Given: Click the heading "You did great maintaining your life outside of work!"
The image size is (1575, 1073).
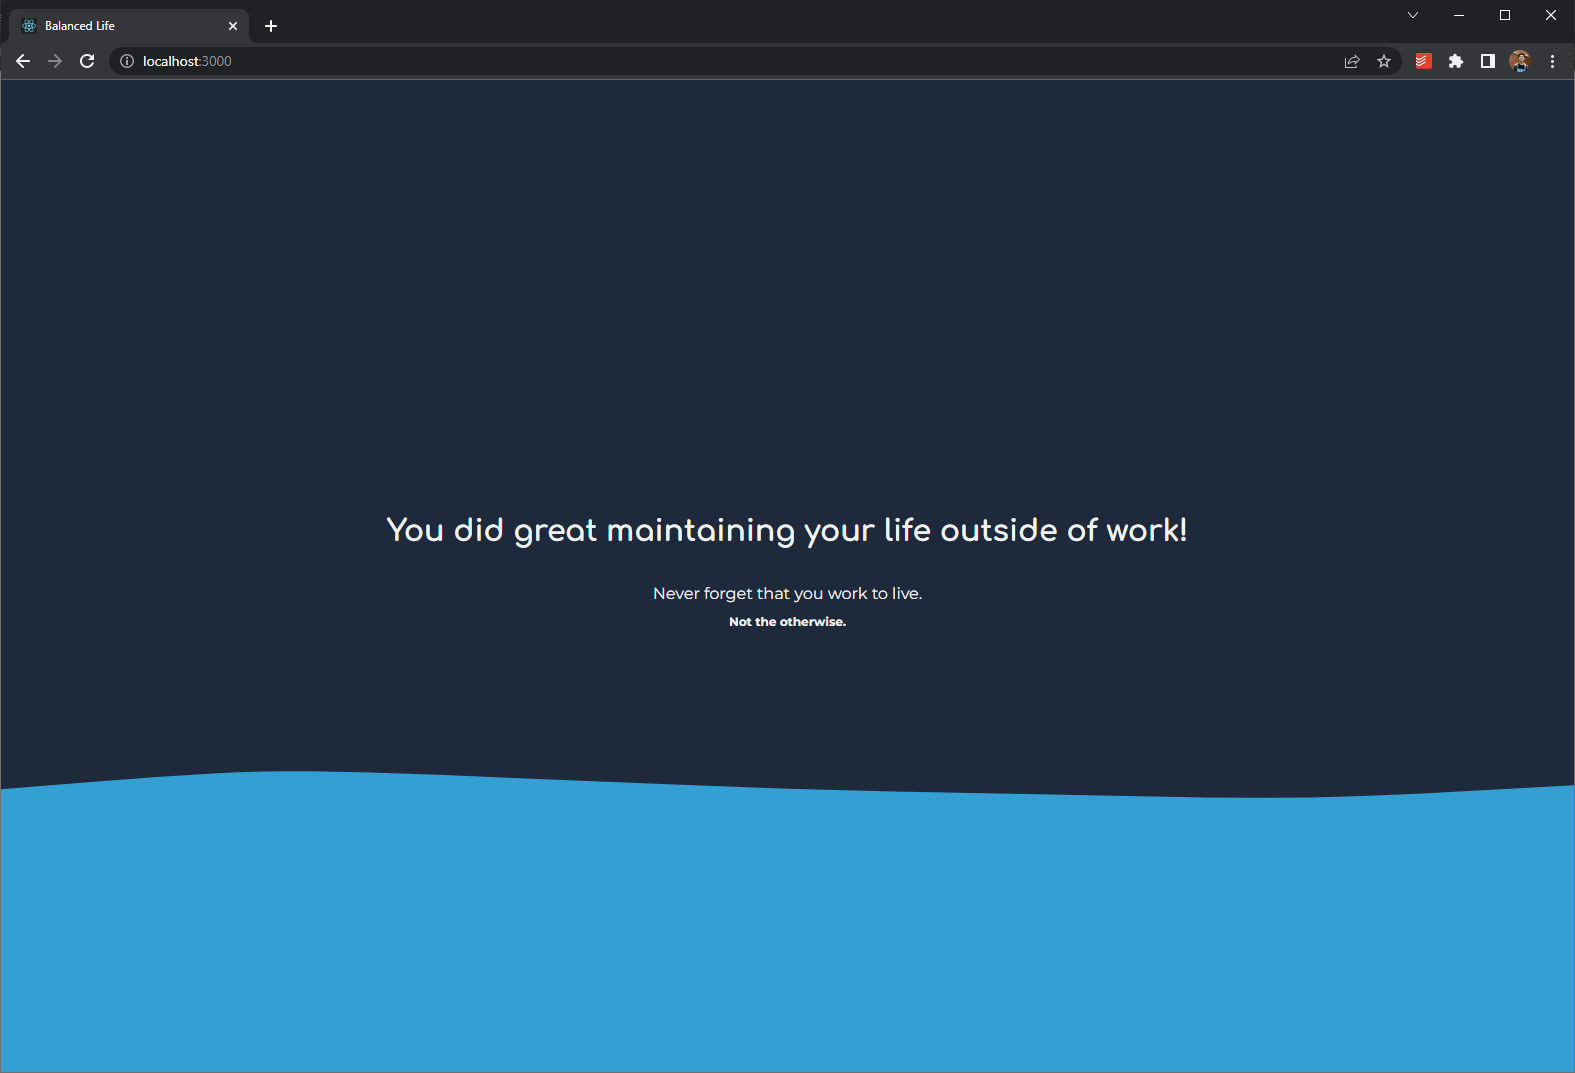Looking at the screenshot, I should coord(787,530).
